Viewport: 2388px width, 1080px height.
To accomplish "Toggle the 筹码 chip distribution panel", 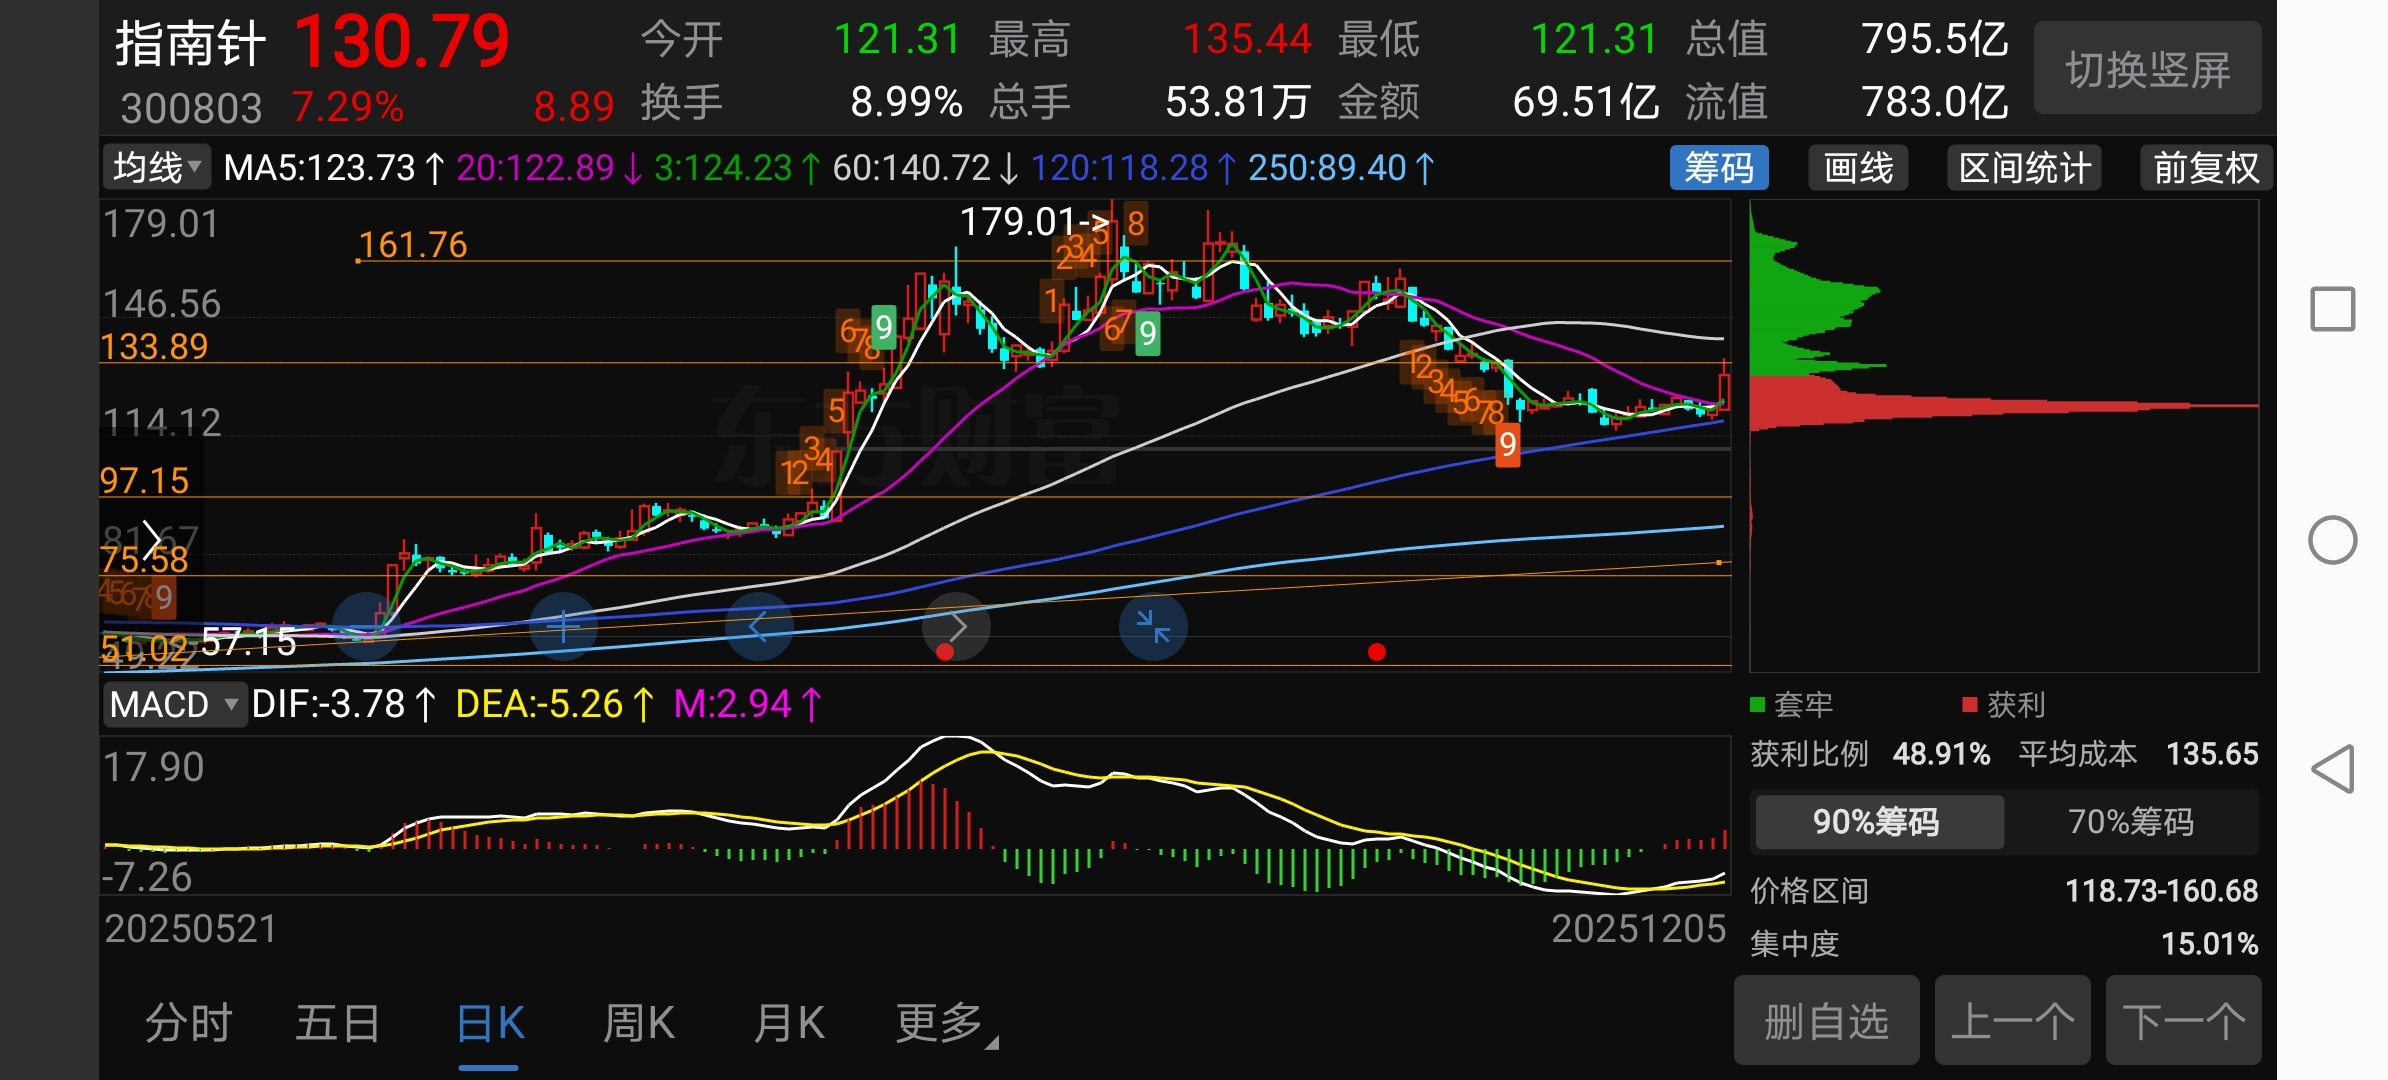I will [1718, 168].
